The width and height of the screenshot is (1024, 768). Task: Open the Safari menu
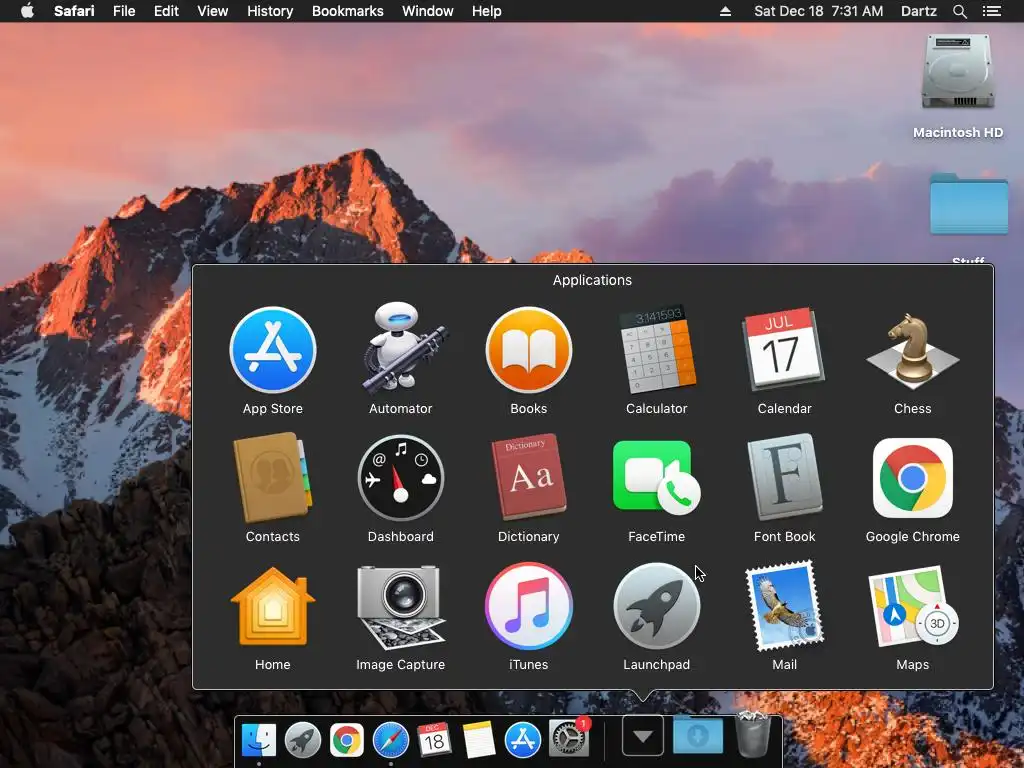coord(74,11)
